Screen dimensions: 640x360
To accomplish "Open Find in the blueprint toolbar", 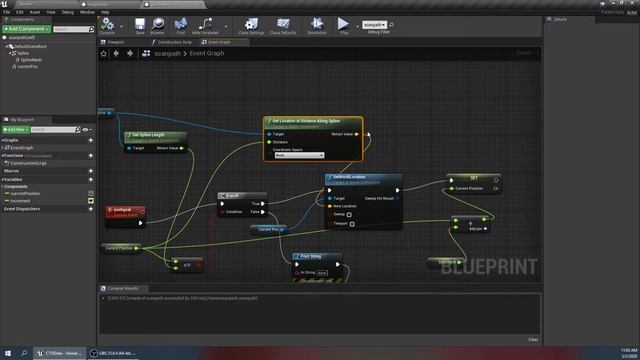I will (x=181, y=24).
